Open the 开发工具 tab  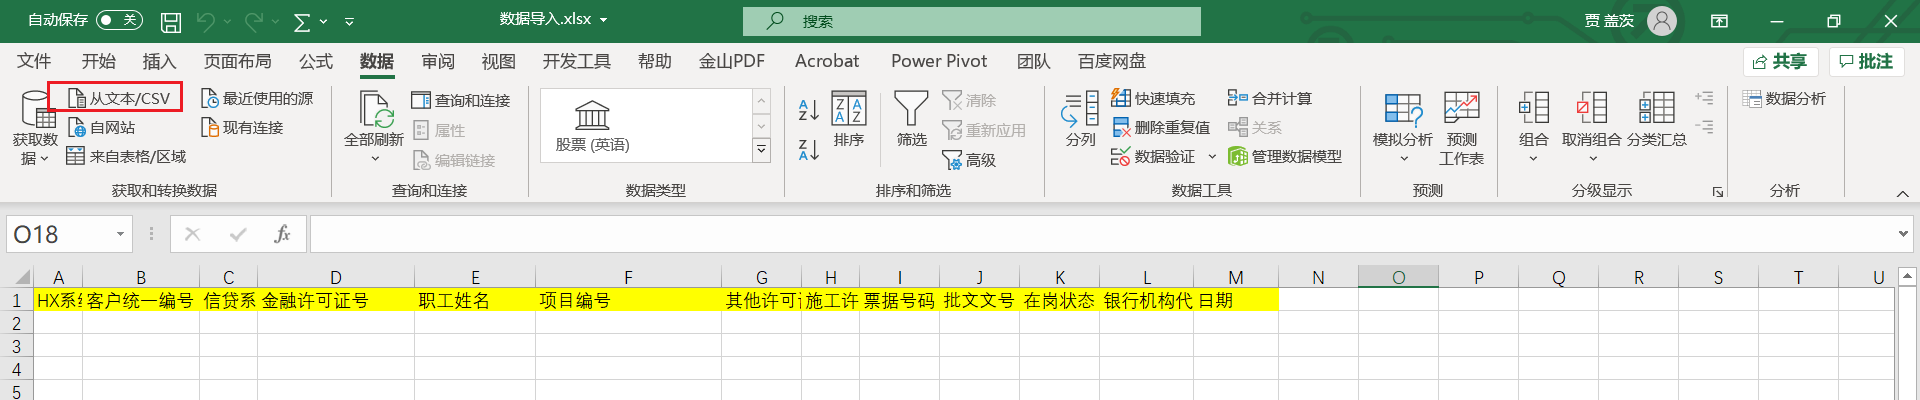click(577, 61)
